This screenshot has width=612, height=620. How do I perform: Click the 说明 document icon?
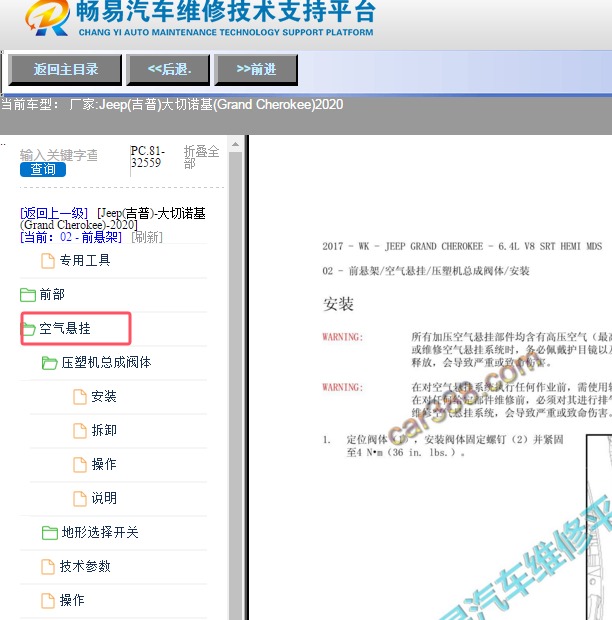pyautogui.click(x=80, y=499)
